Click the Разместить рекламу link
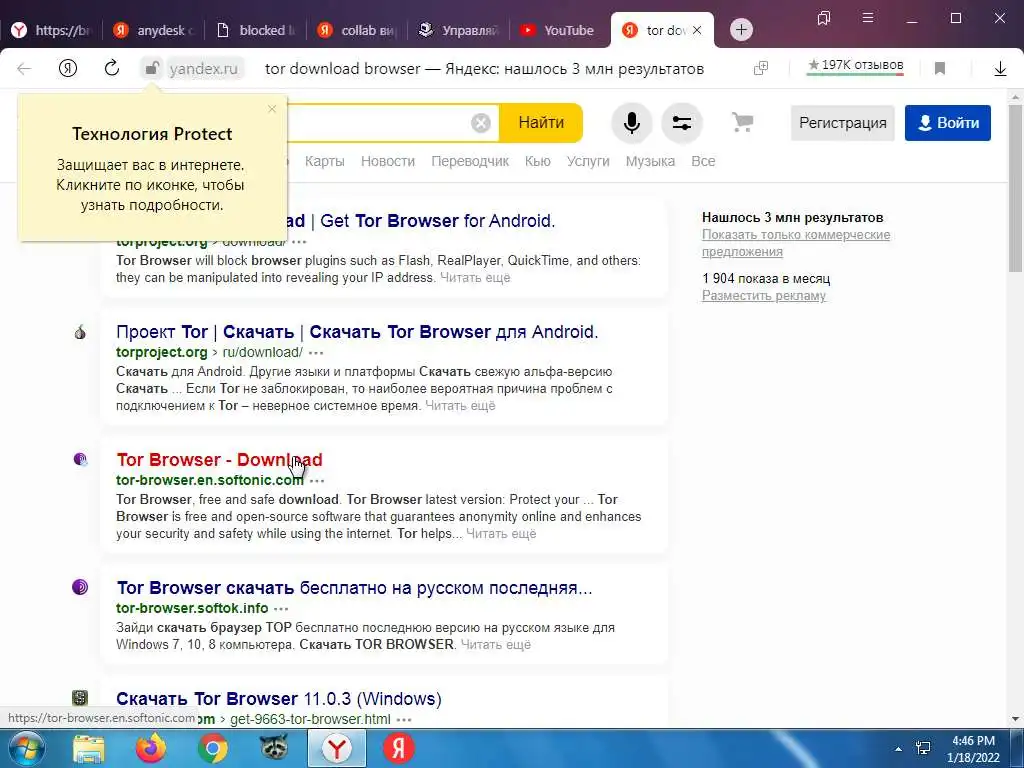This screenshot has height=768, width=1024. (x=764, y=296)
